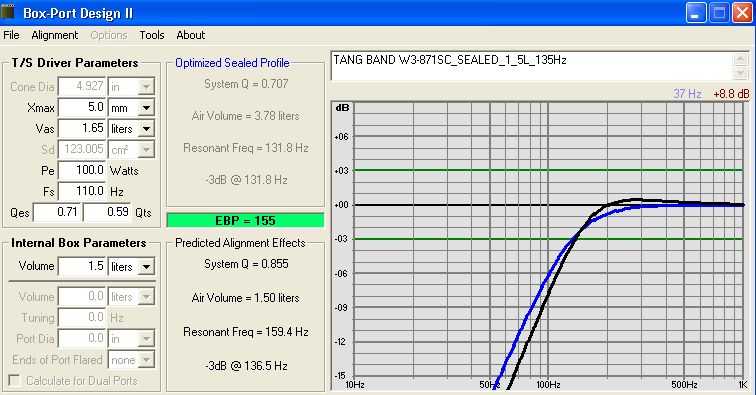Image resolution: width=756 pixels, height=395 pixels.
Task: Expand the Port Dia unit dropdown
Action: 146,339
